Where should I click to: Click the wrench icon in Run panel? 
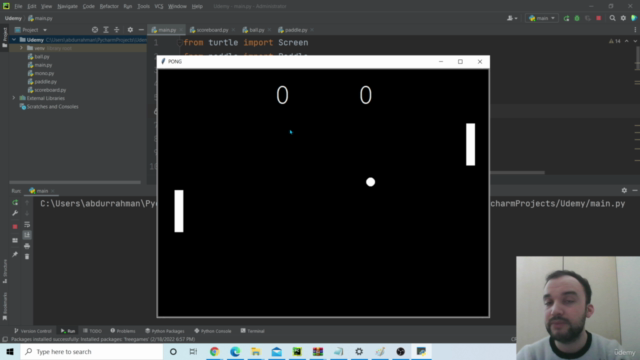coord(15,213)
